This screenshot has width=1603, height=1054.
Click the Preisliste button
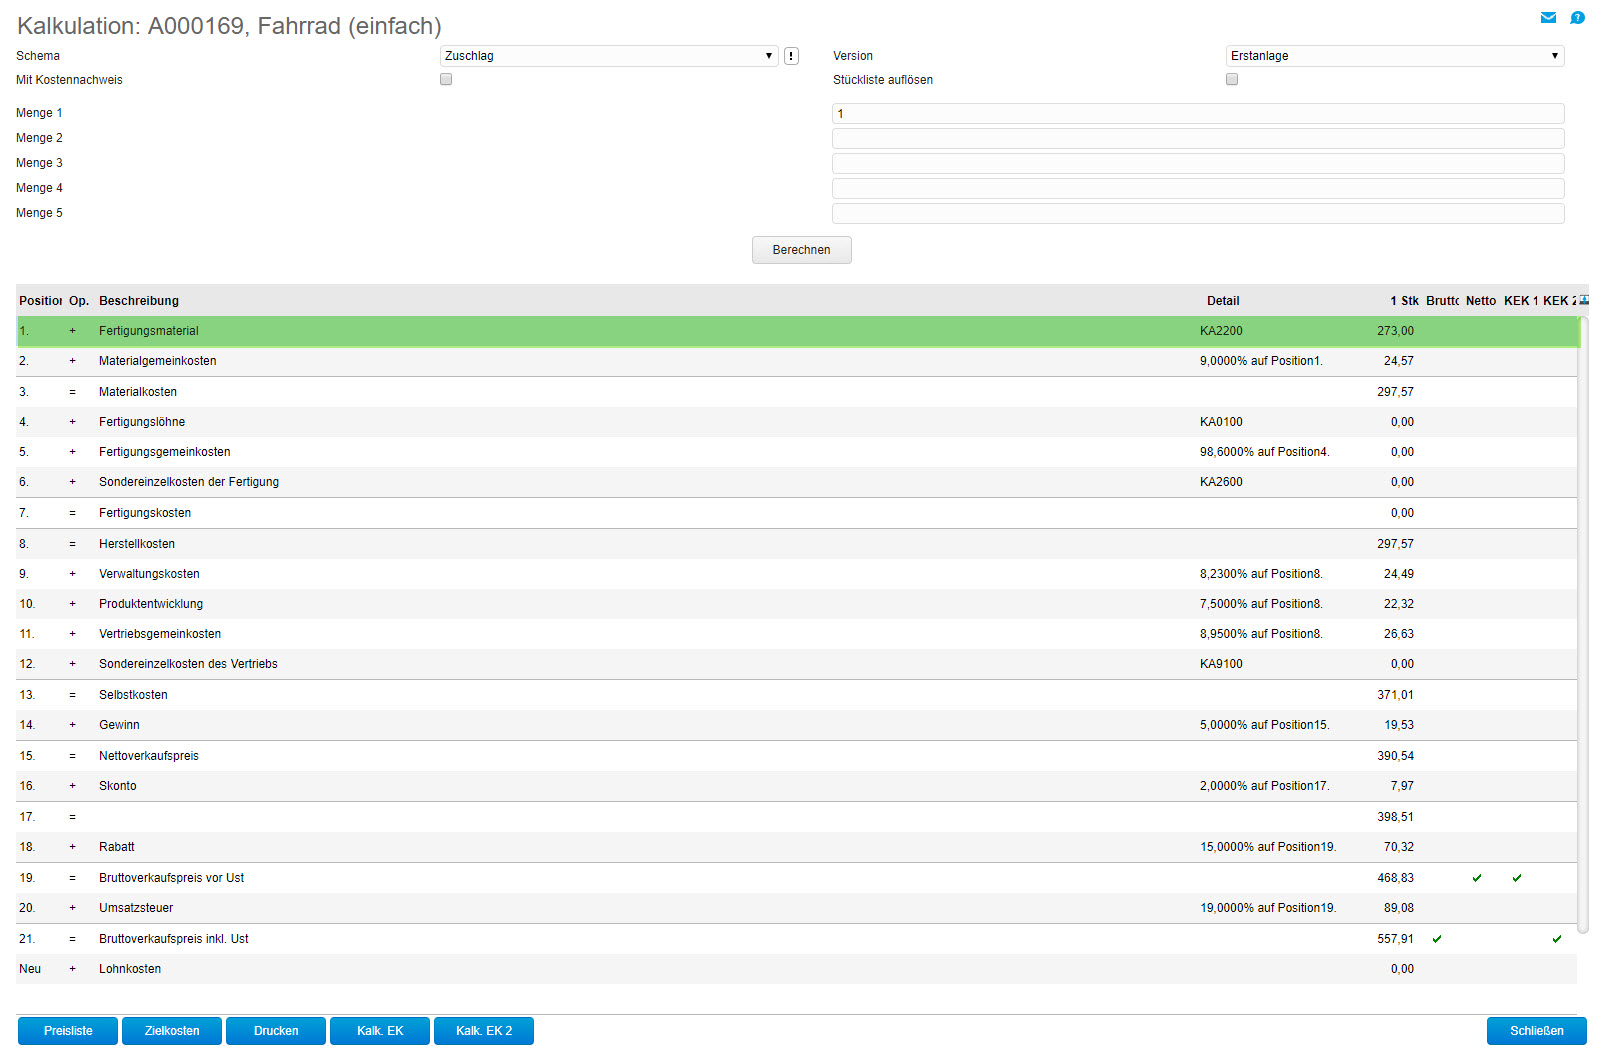(68, 1031)
